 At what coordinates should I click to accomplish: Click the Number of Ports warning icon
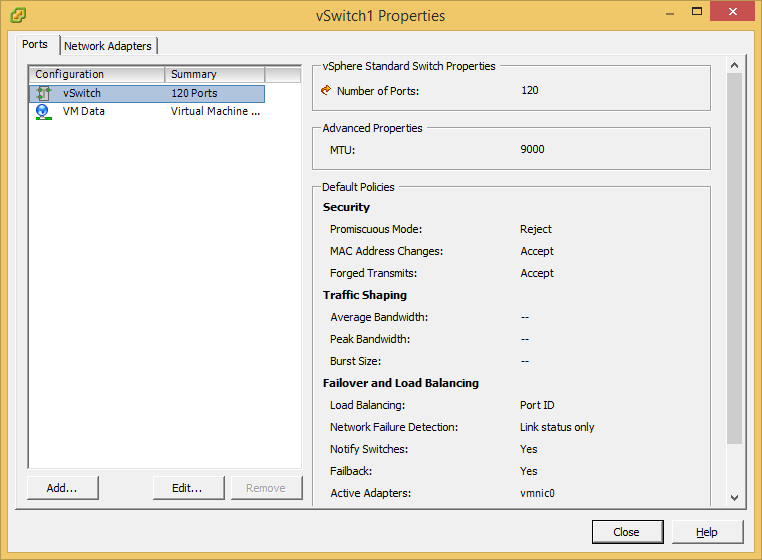[326, 90]
